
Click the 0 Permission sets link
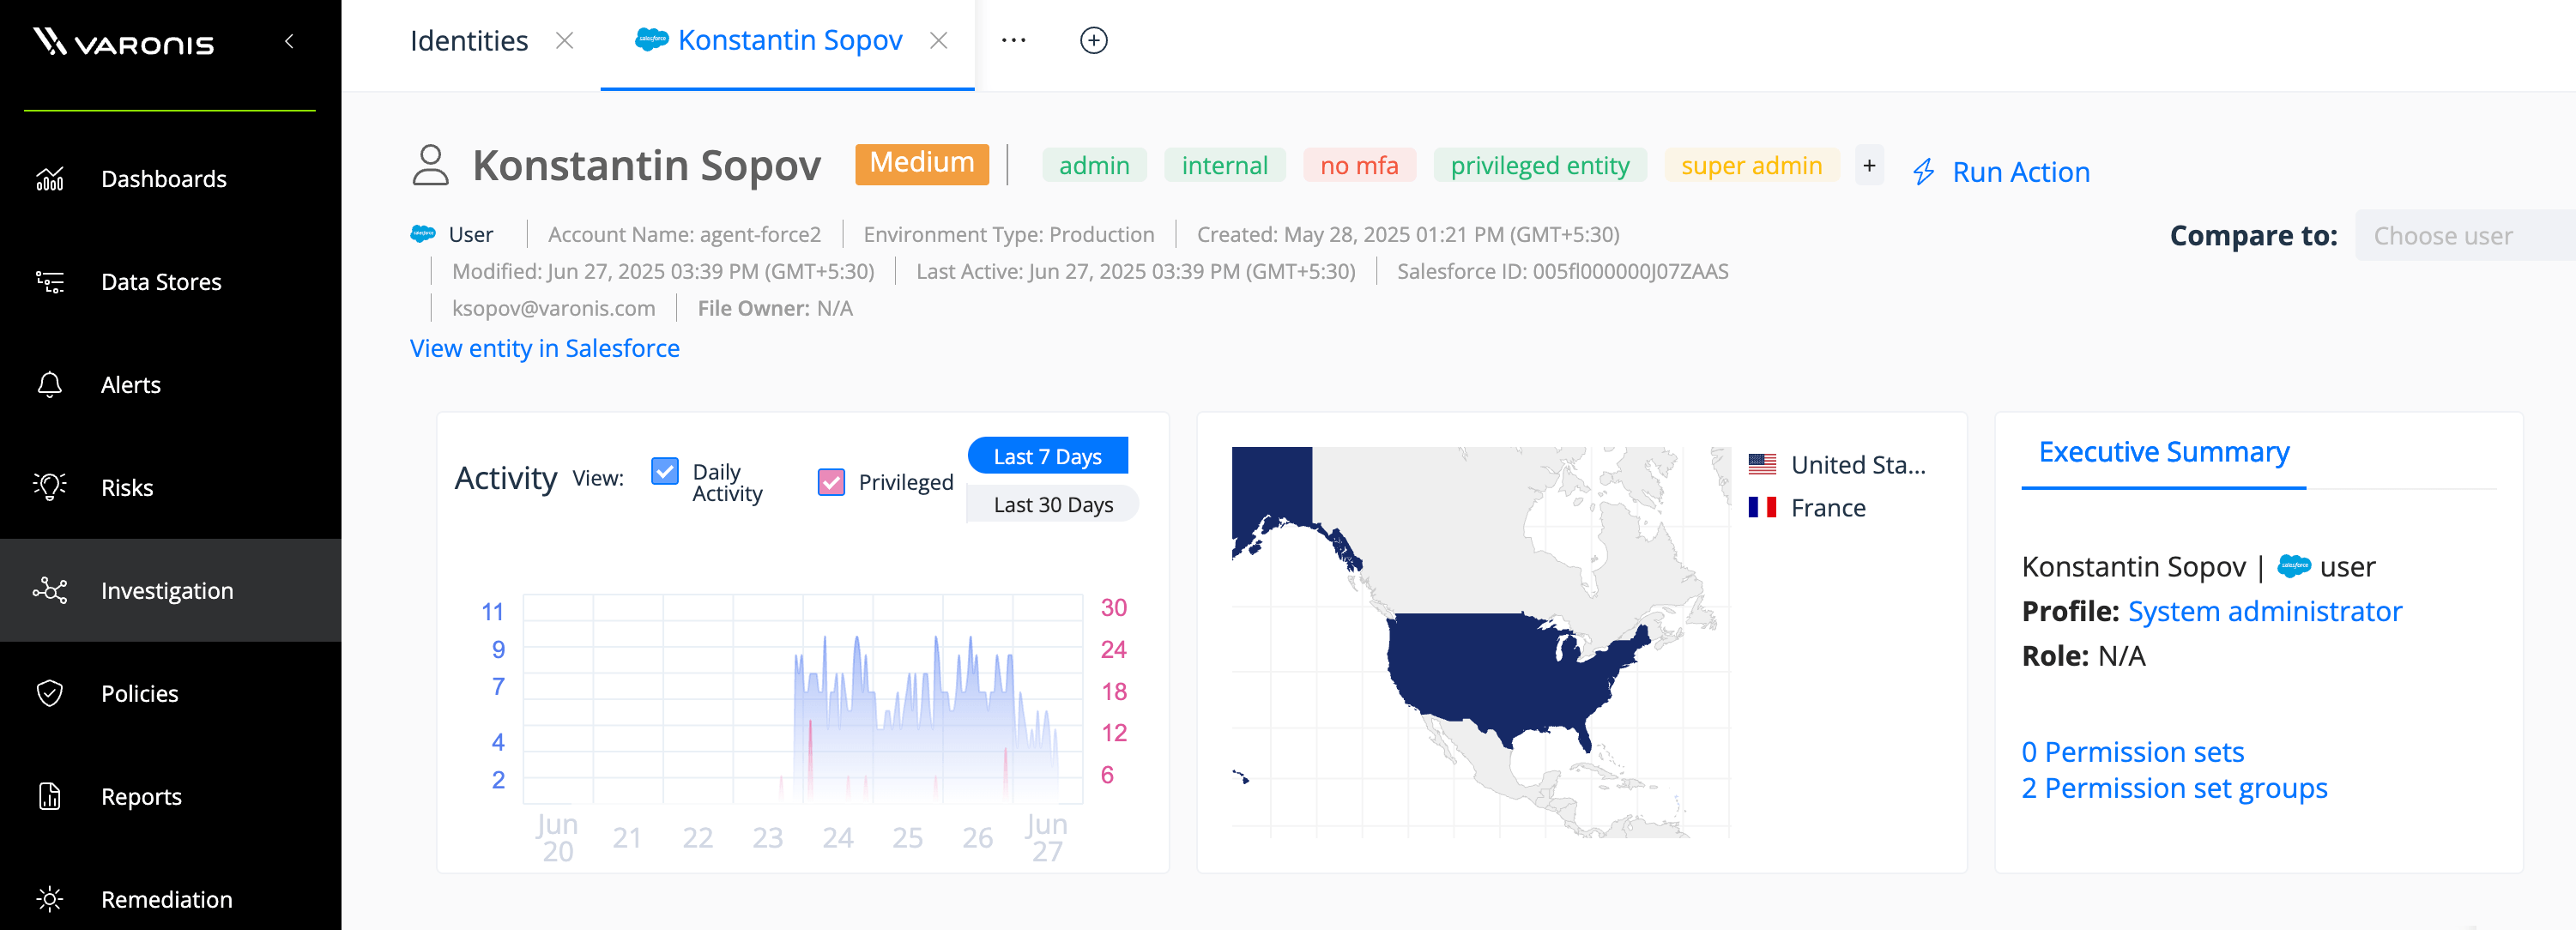click(x=2132, y=752)
